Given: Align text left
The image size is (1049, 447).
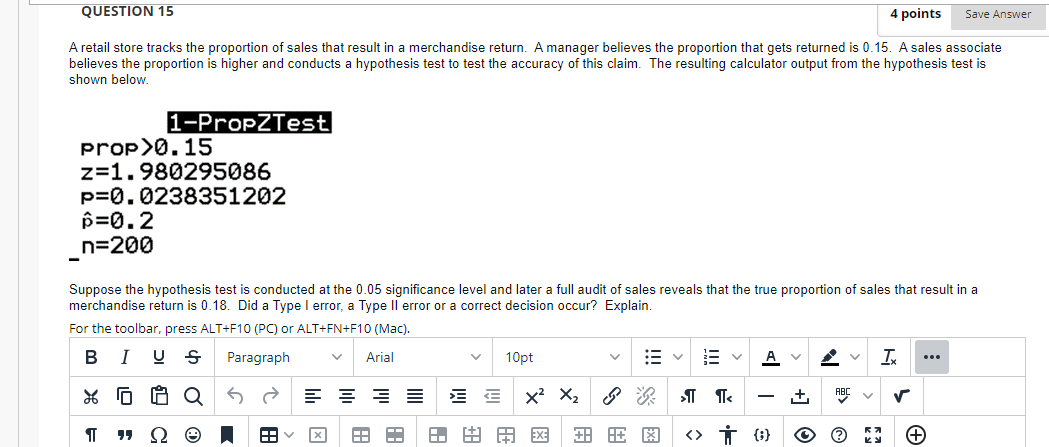Looking at the screenshot, I should (x=312, y=397).
